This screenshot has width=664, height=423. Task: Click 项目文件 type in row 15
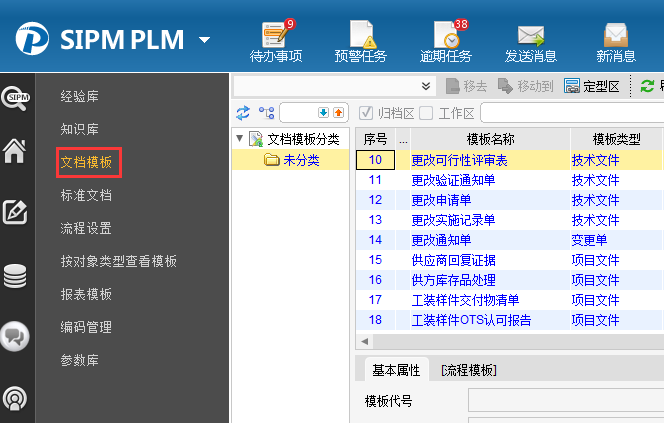(595, 260)
